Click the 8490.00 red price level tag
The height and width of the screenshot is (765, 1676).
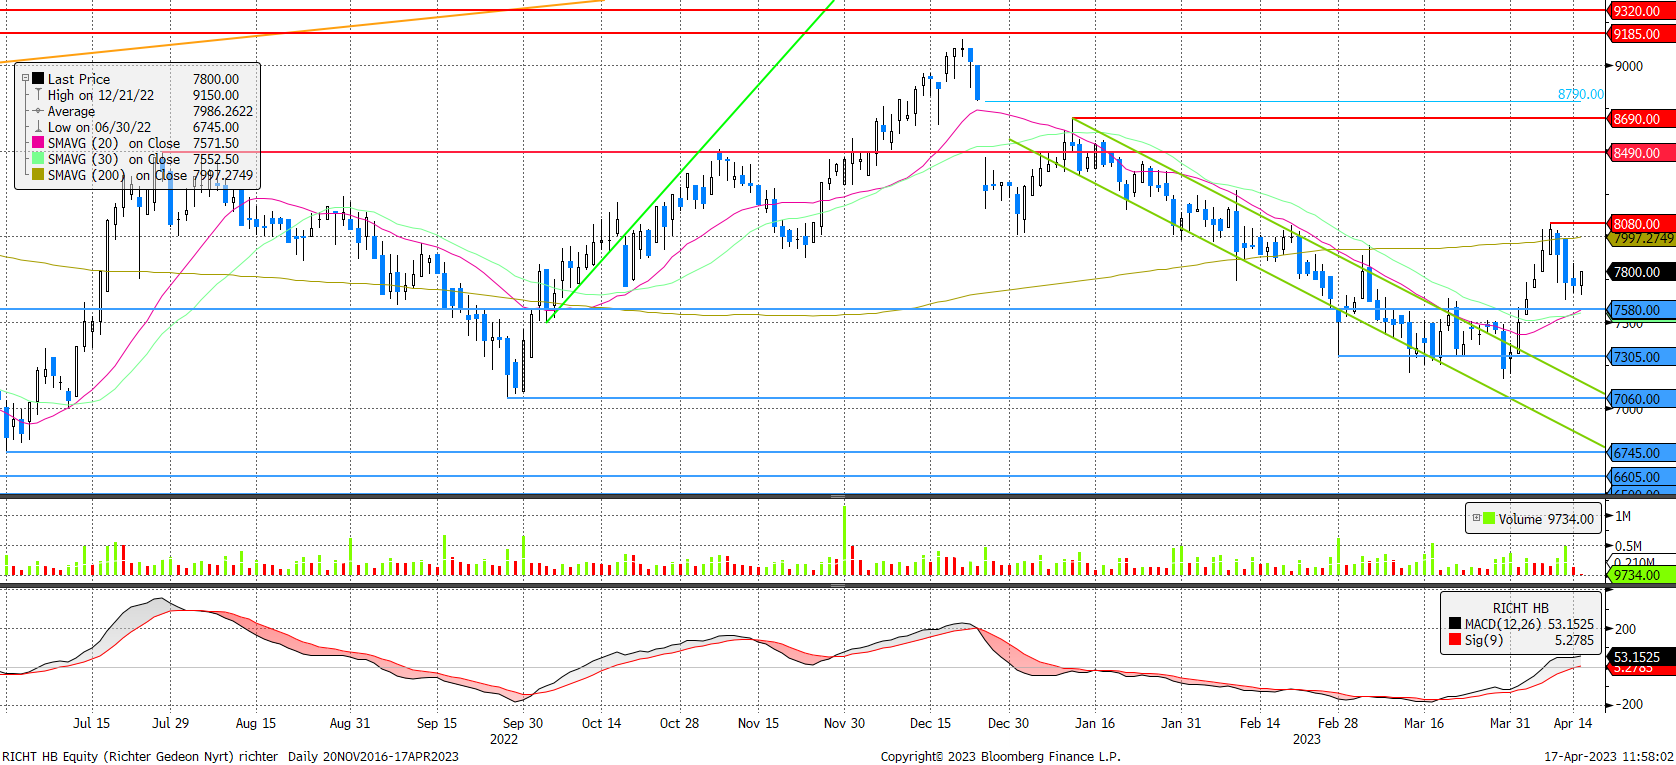(1640, 153)
